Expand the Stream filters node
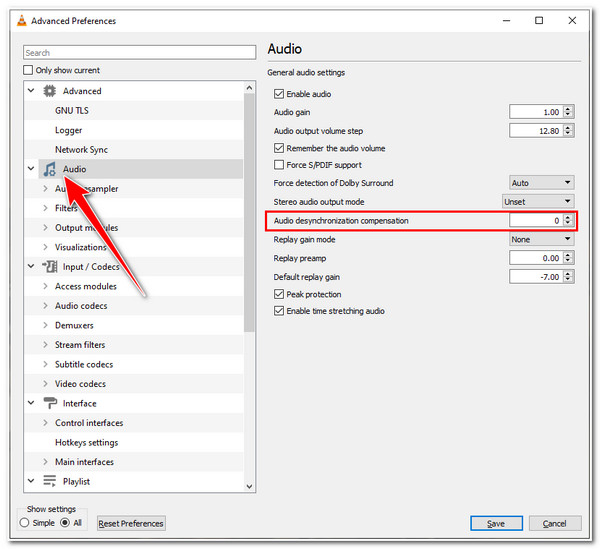 46,345
